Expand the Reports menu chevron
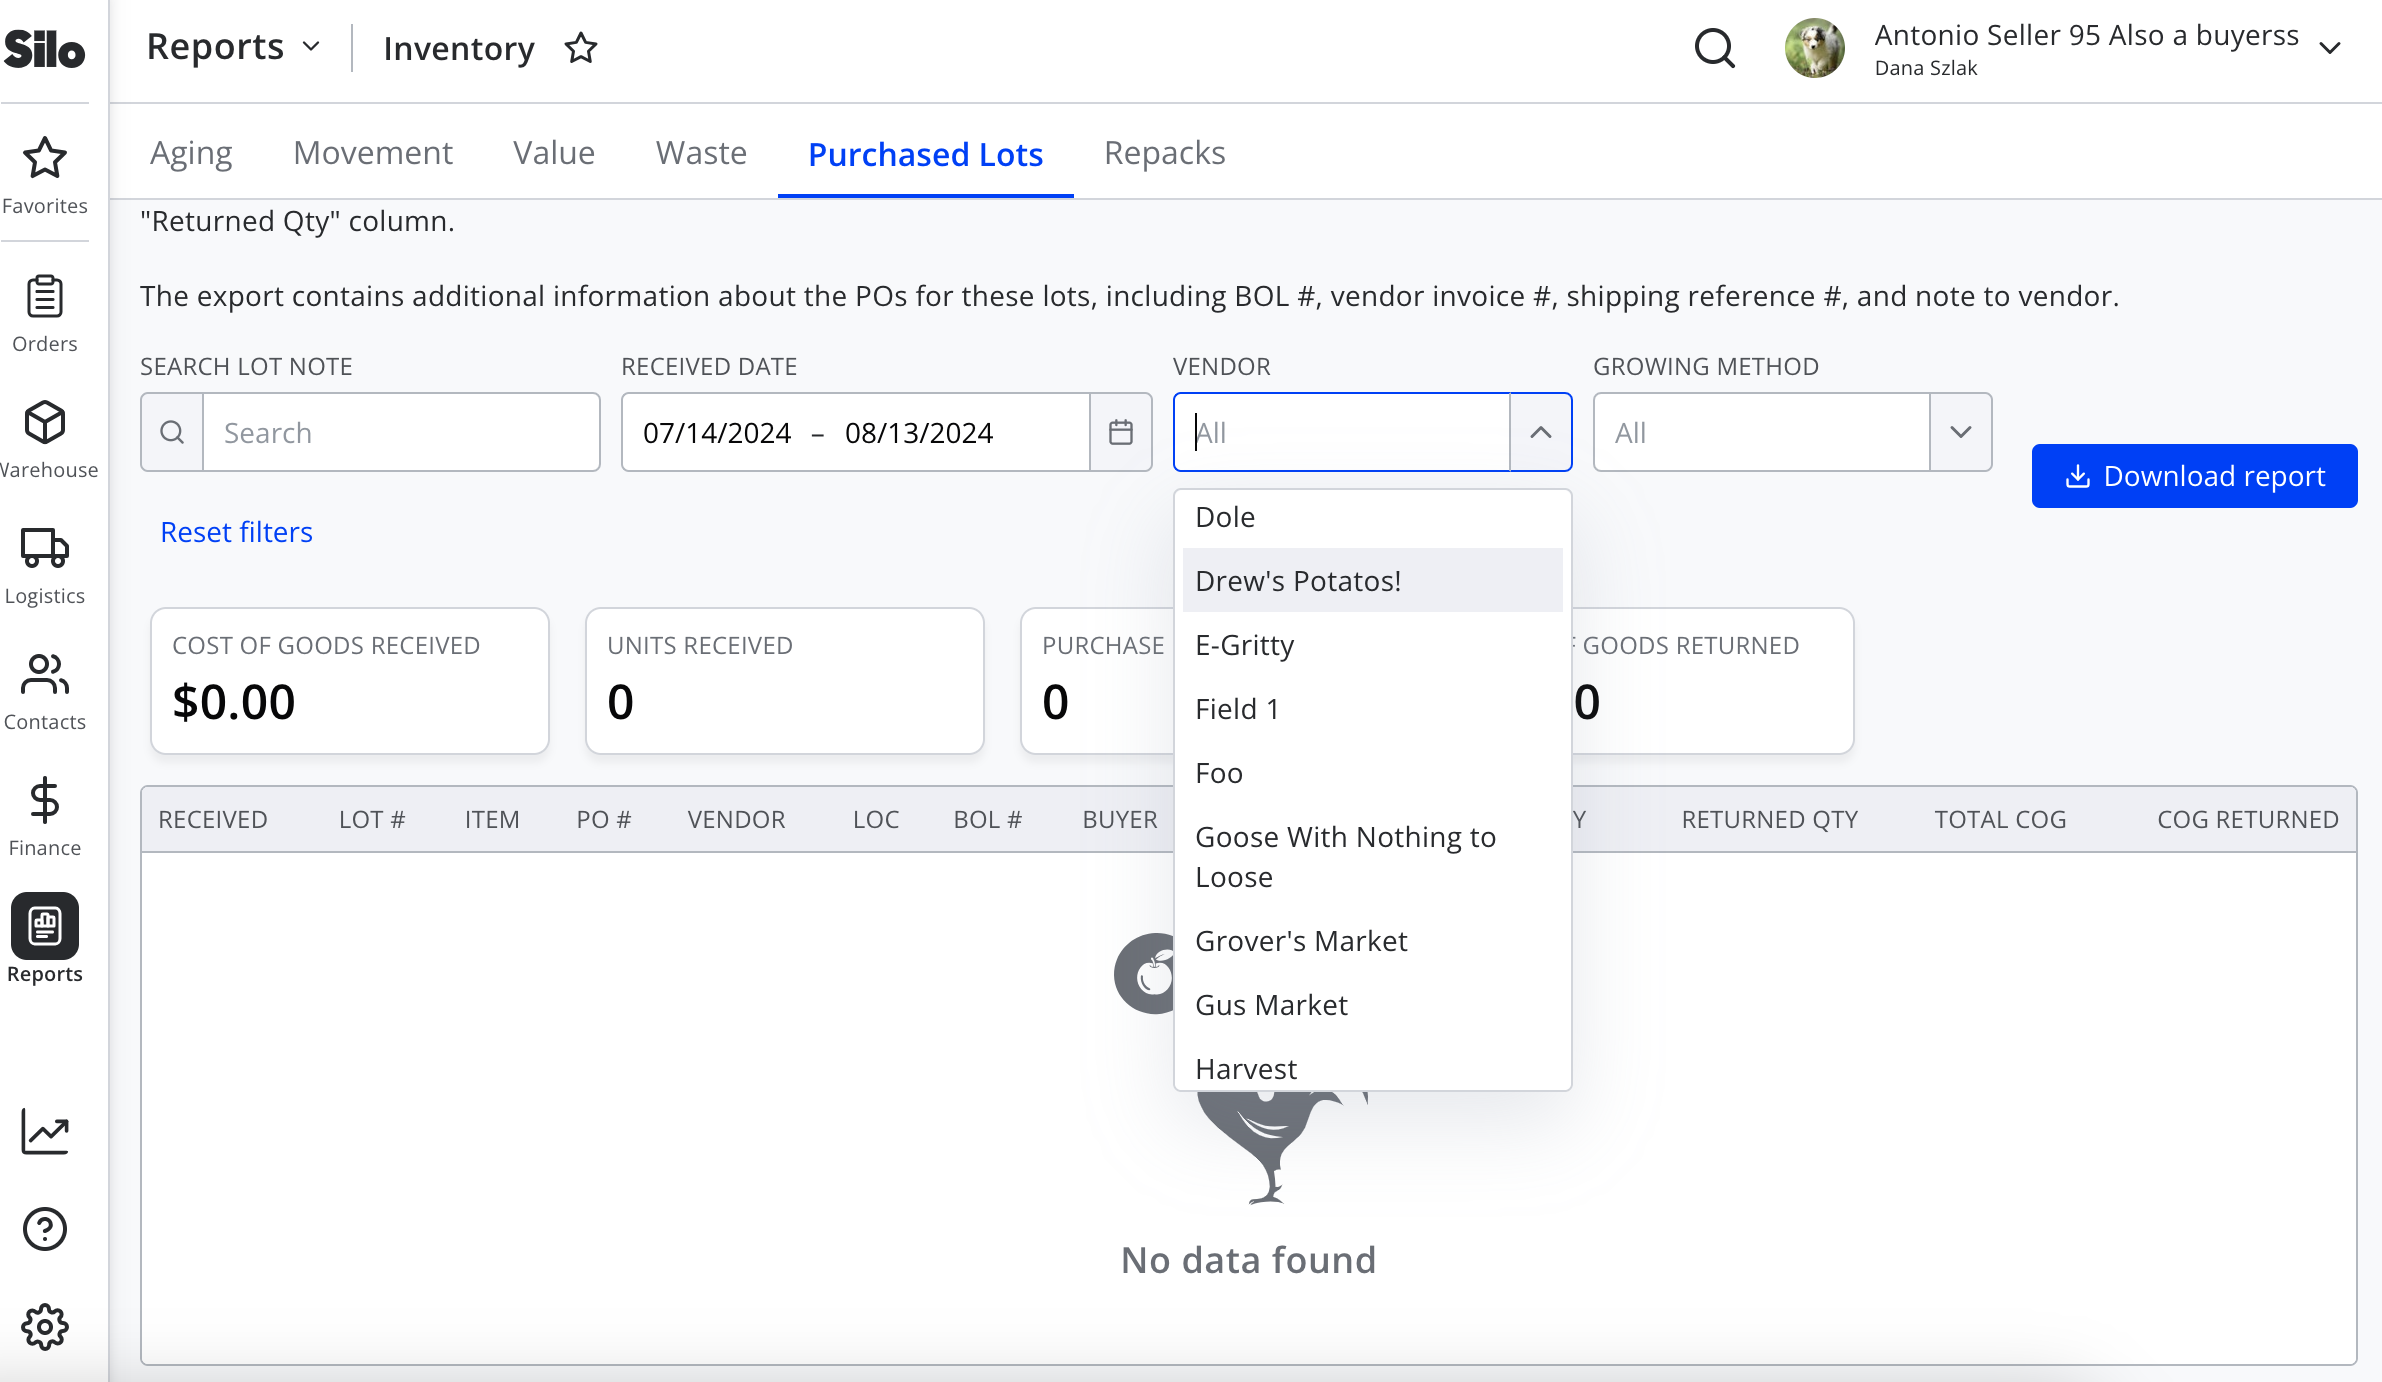Screen dimensions: 2382x1382 click(311, 47)
